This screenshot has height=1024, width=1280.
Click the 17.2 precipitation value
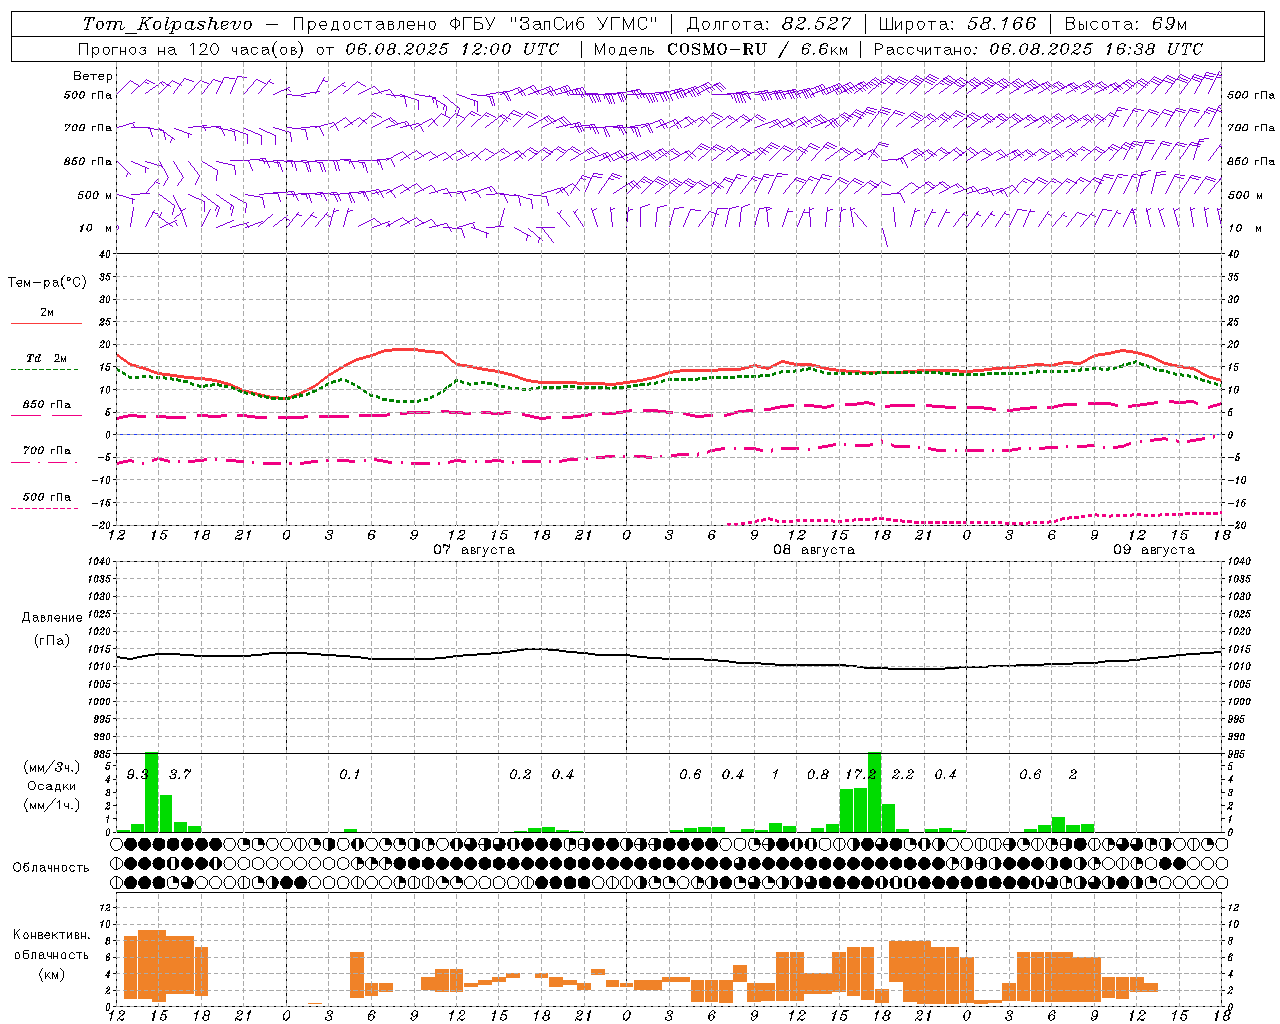pyautogui.click(x=860, y=775)
